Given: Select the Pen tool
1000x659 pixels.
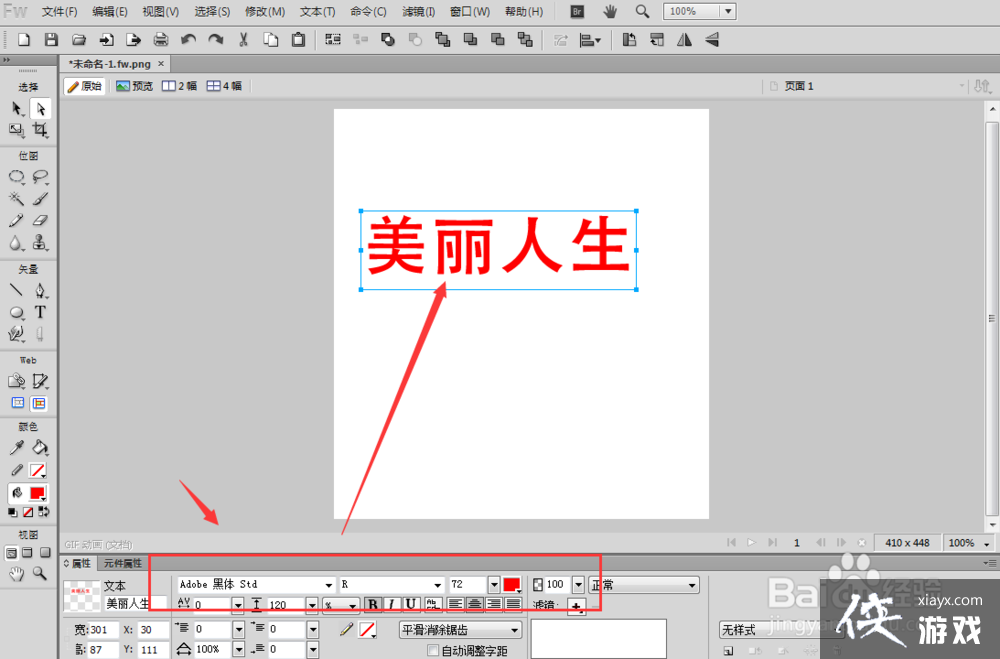Looking at the screenshot, I should click(x=40, y=290).
